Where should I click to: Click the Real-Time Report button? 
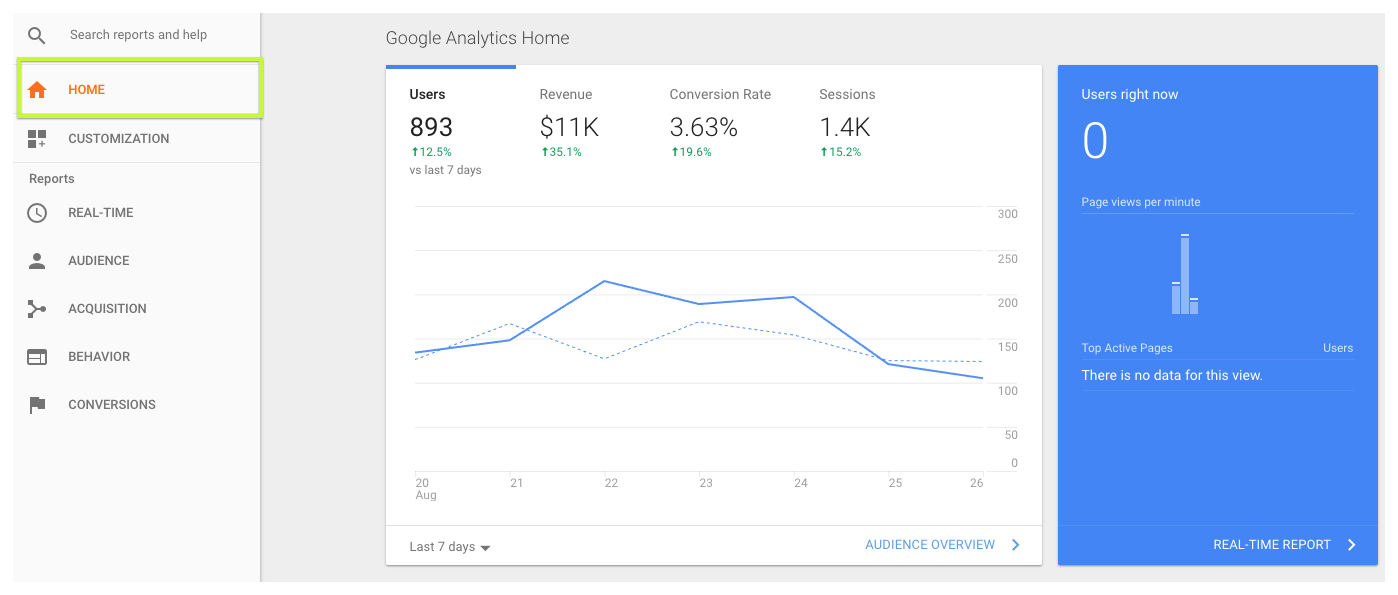pyautogui.click(x=1272, y=545)
